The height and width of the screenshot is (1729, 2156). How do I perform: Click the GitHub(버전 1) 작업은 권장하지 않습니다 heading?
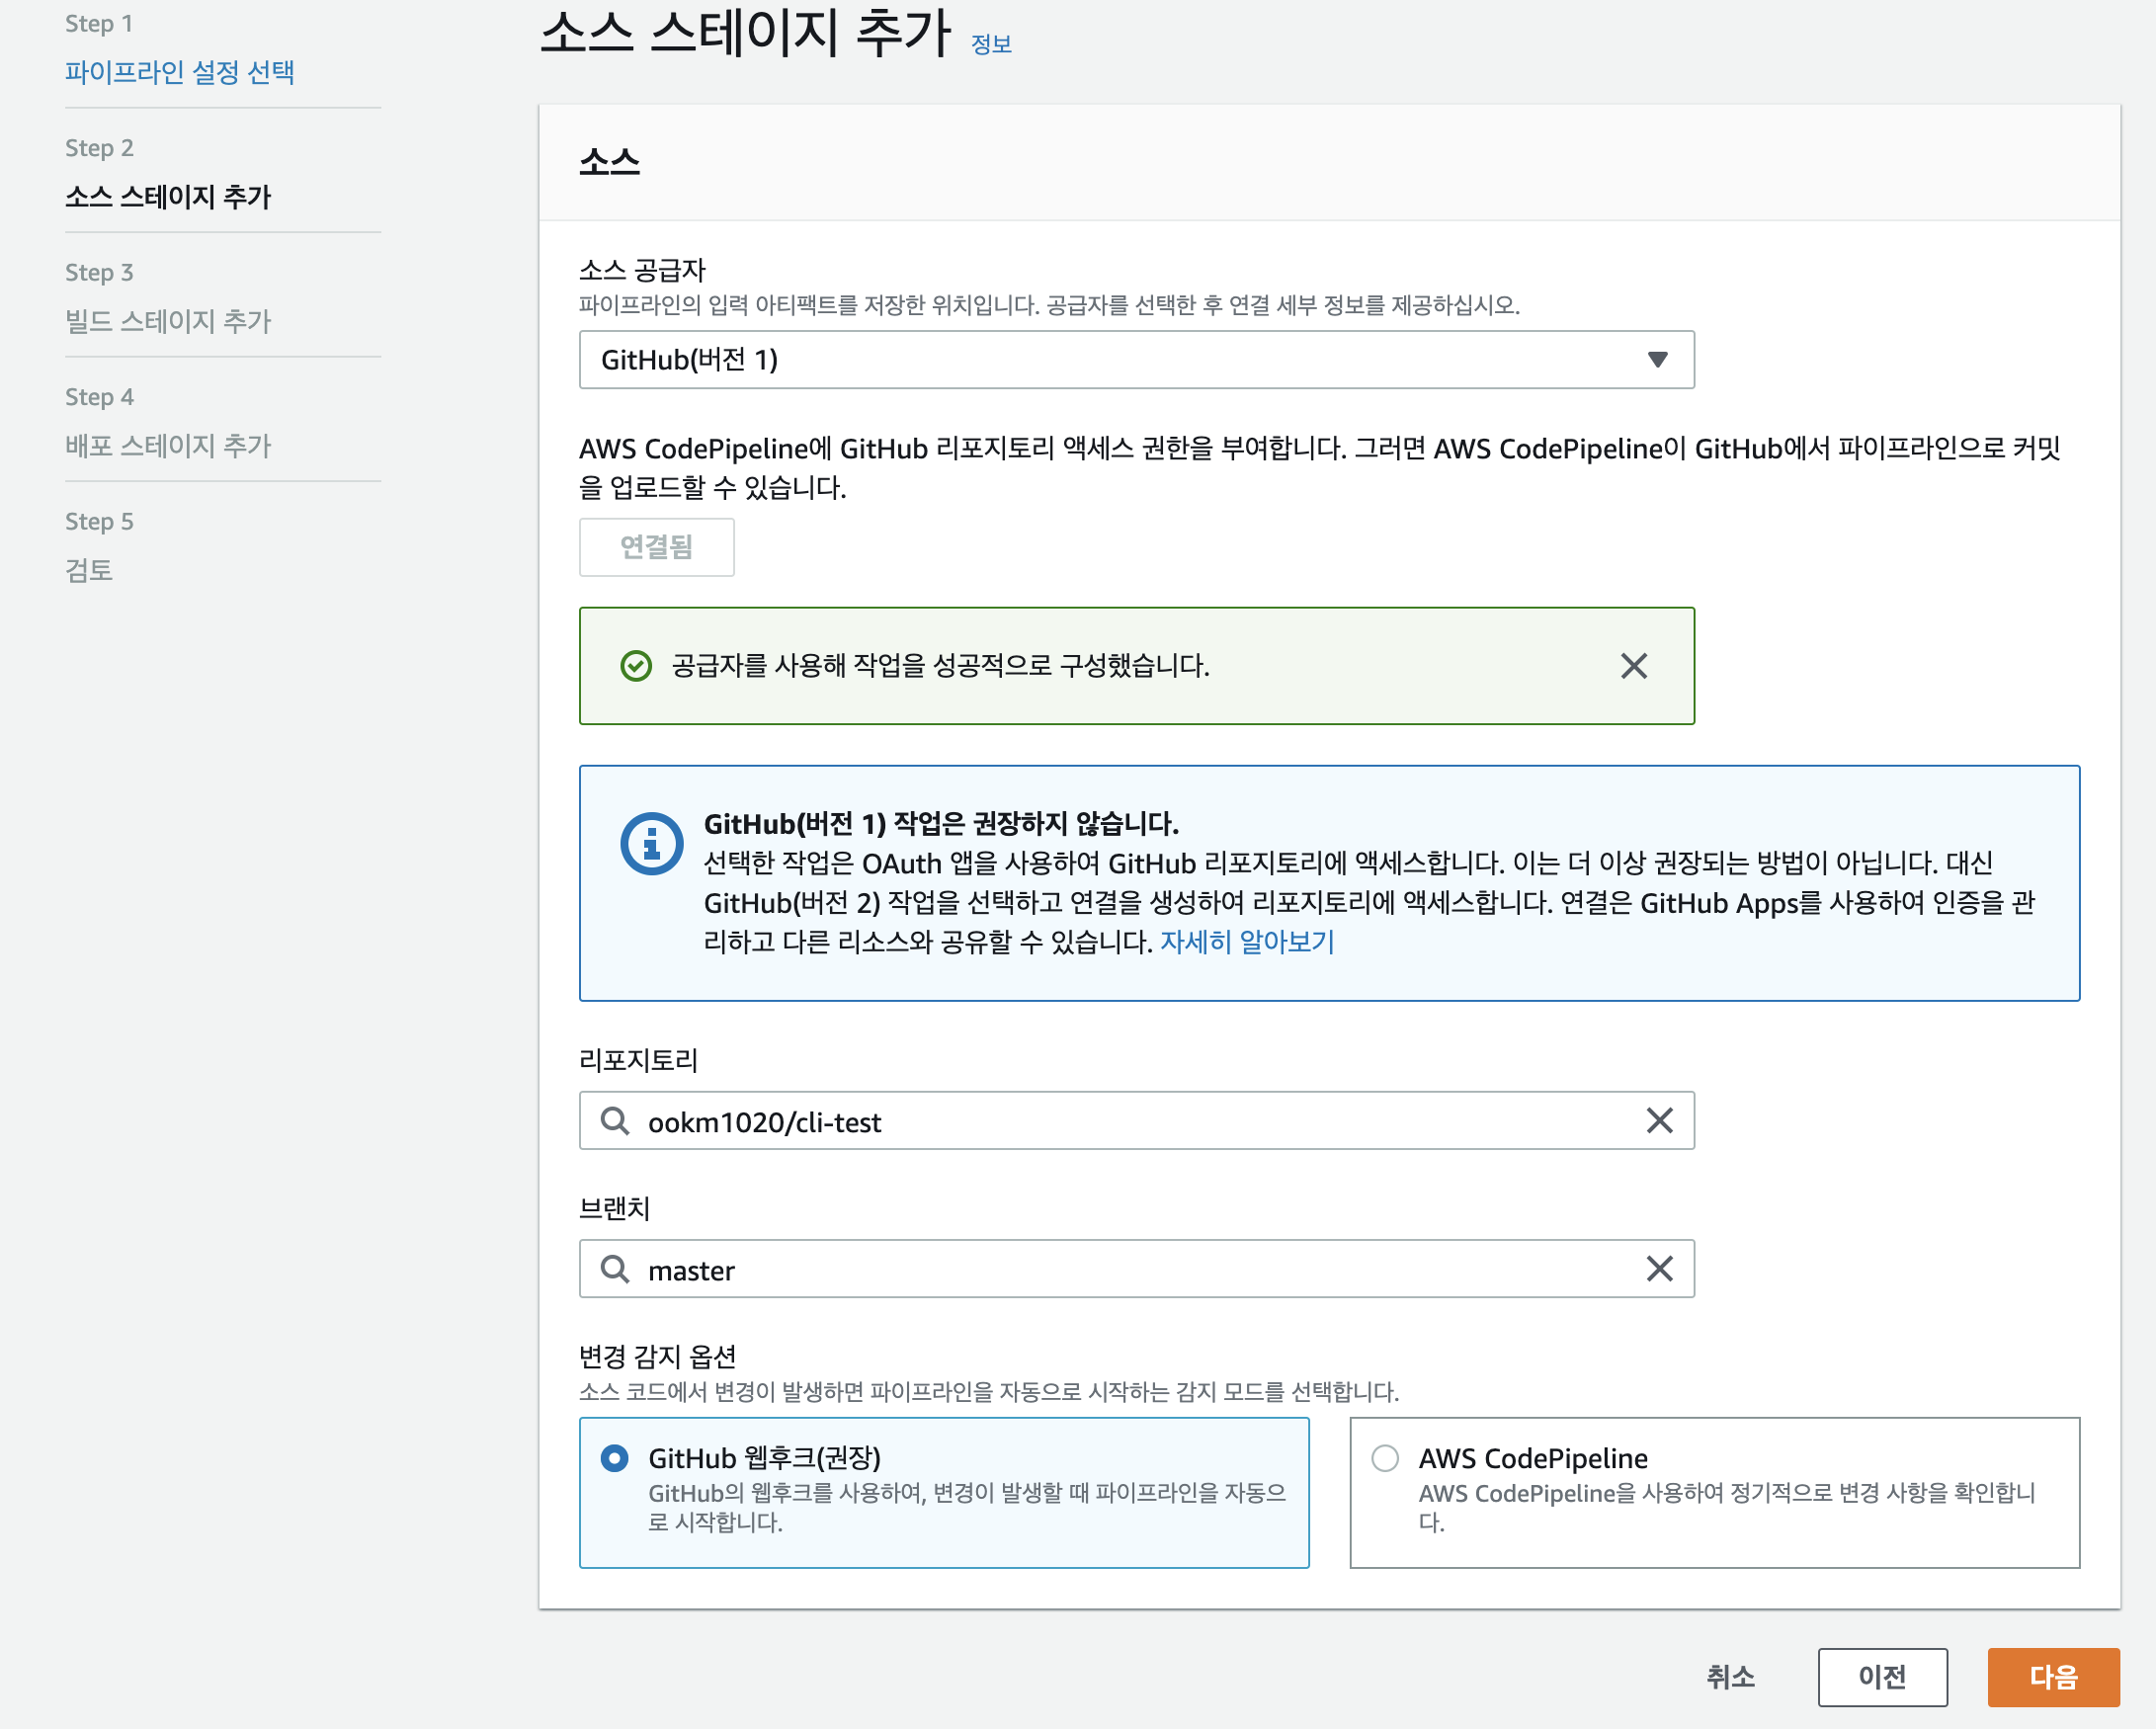click(941, 824)
